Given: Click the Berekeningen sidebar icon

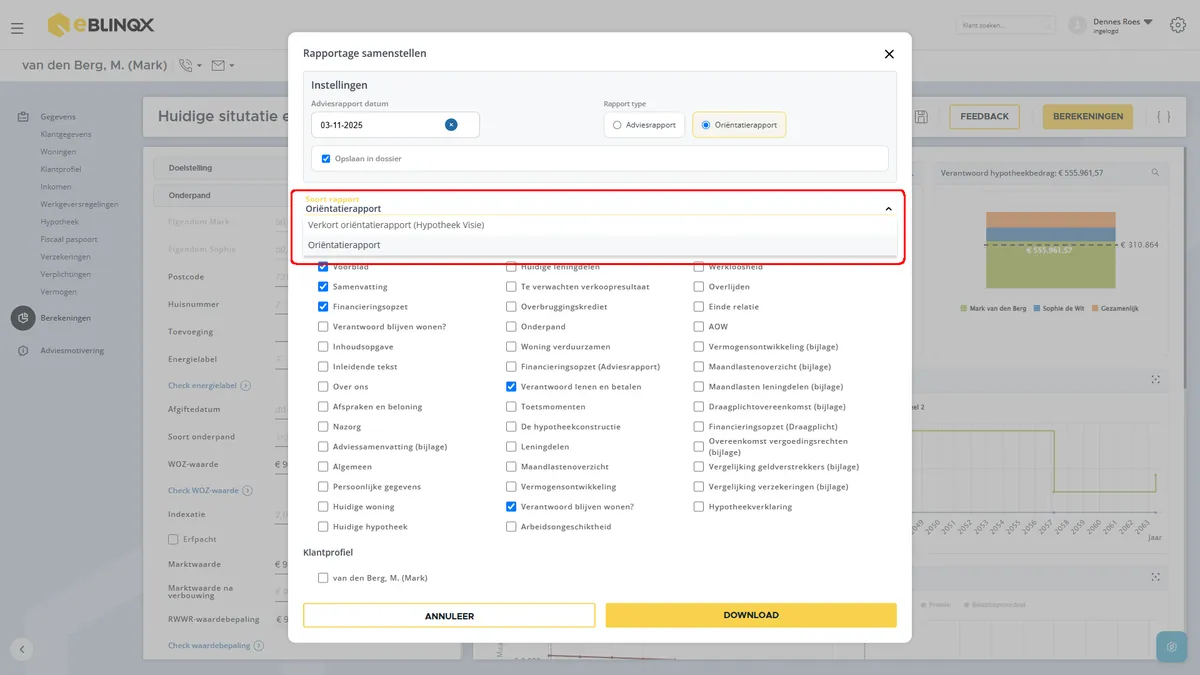Looking at the screenshot, I should click(x=23, y=318).
